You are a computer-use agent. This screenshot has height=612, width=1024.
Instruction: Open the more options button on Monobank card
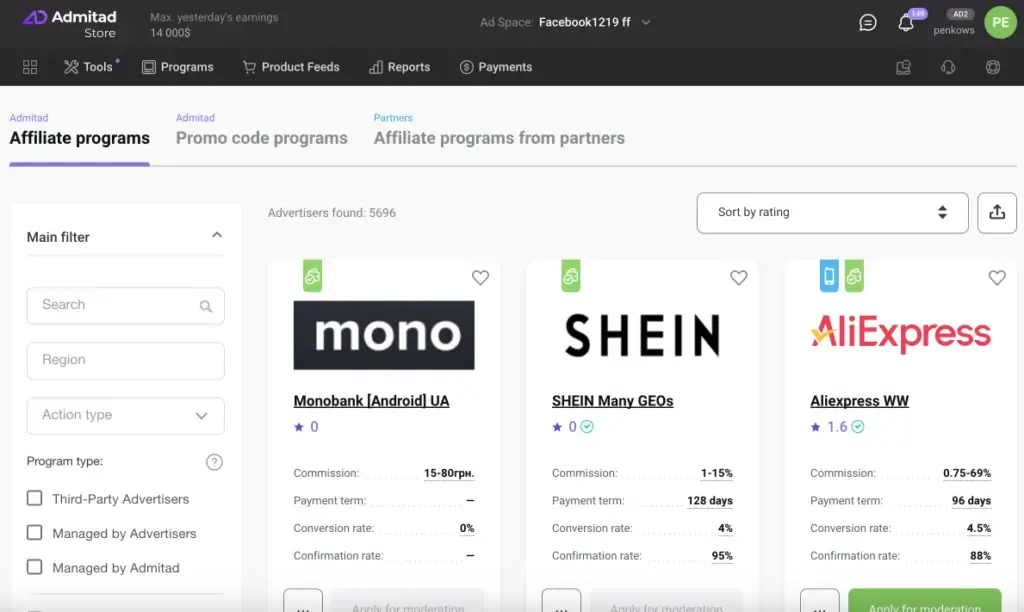[303, 601]
